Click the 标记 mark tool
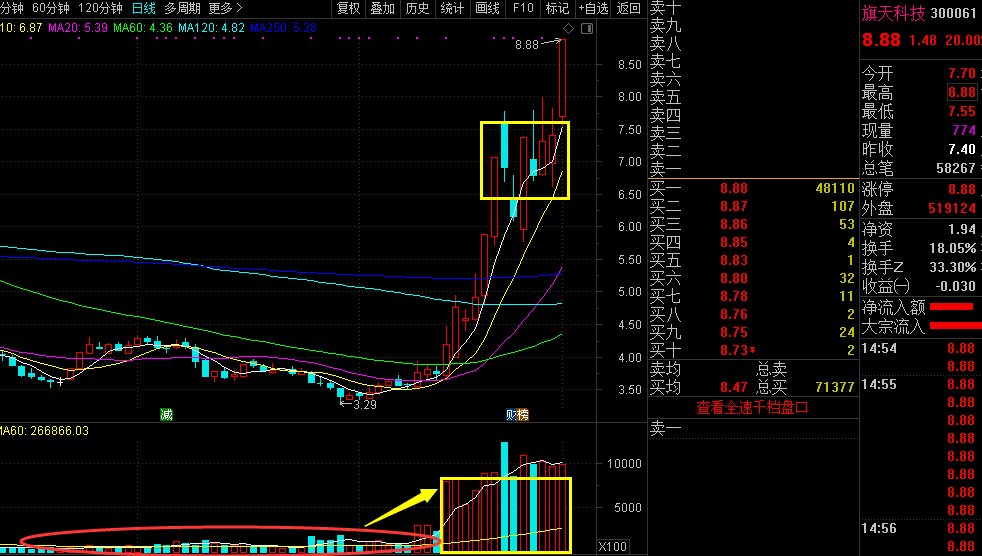The width and height of the screenshot is (982, 556). pos(557,9)
